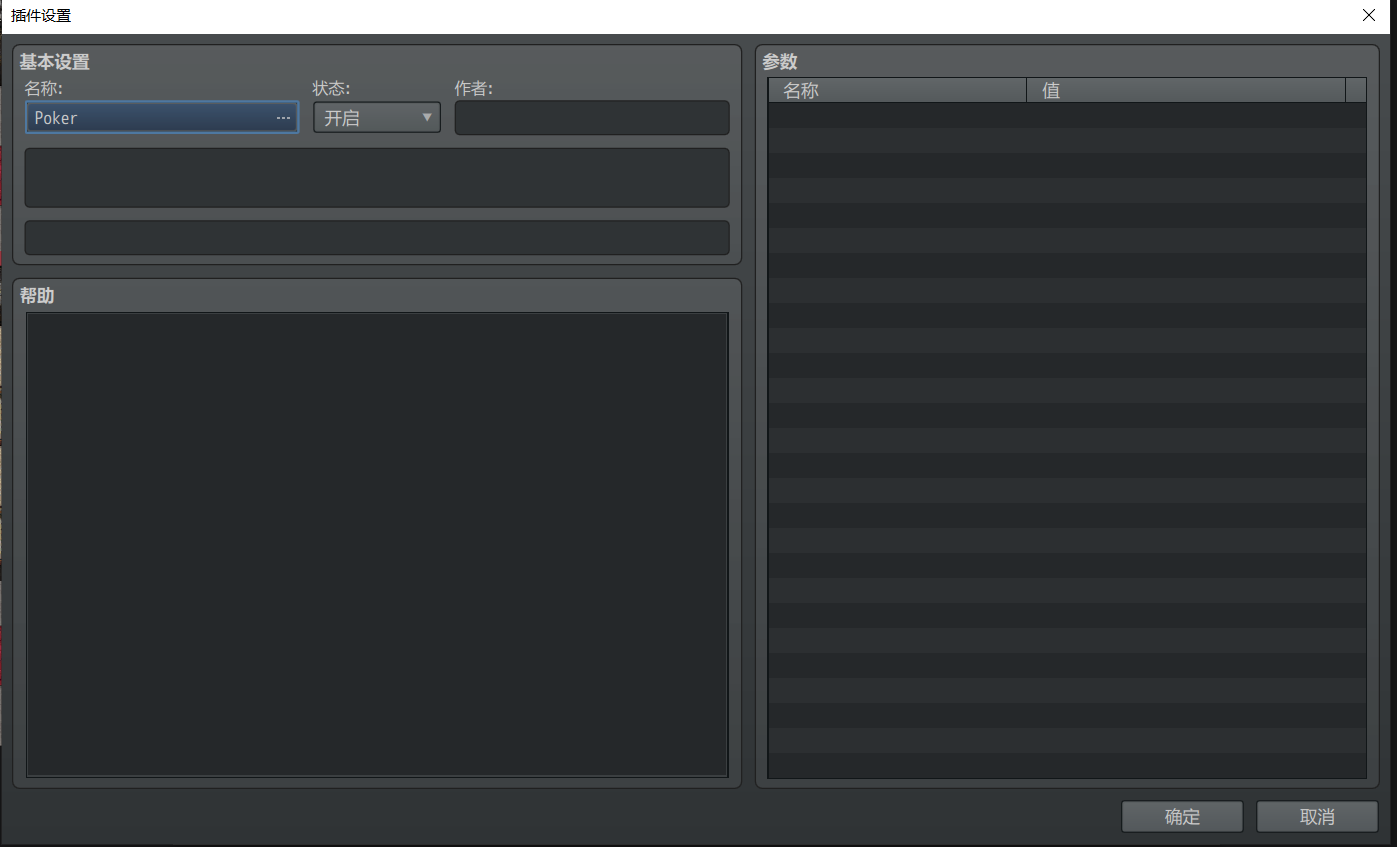Click inside the 帮助 help text area

pos(377,545)
